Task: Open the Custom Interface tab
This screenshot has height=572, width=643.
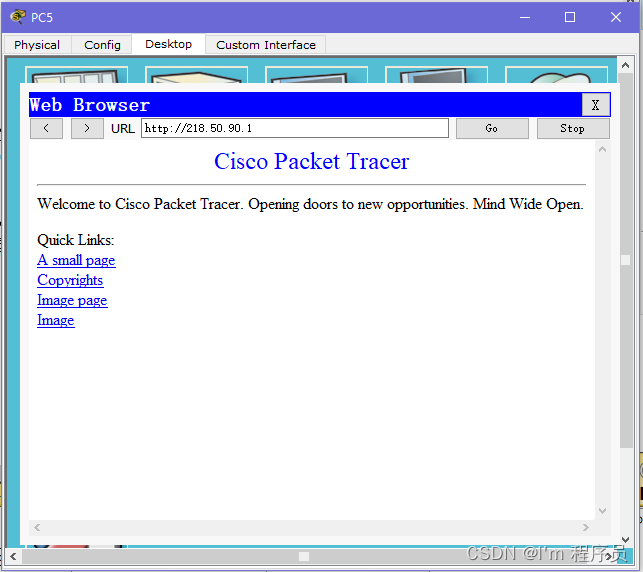Action: (266, 45)
